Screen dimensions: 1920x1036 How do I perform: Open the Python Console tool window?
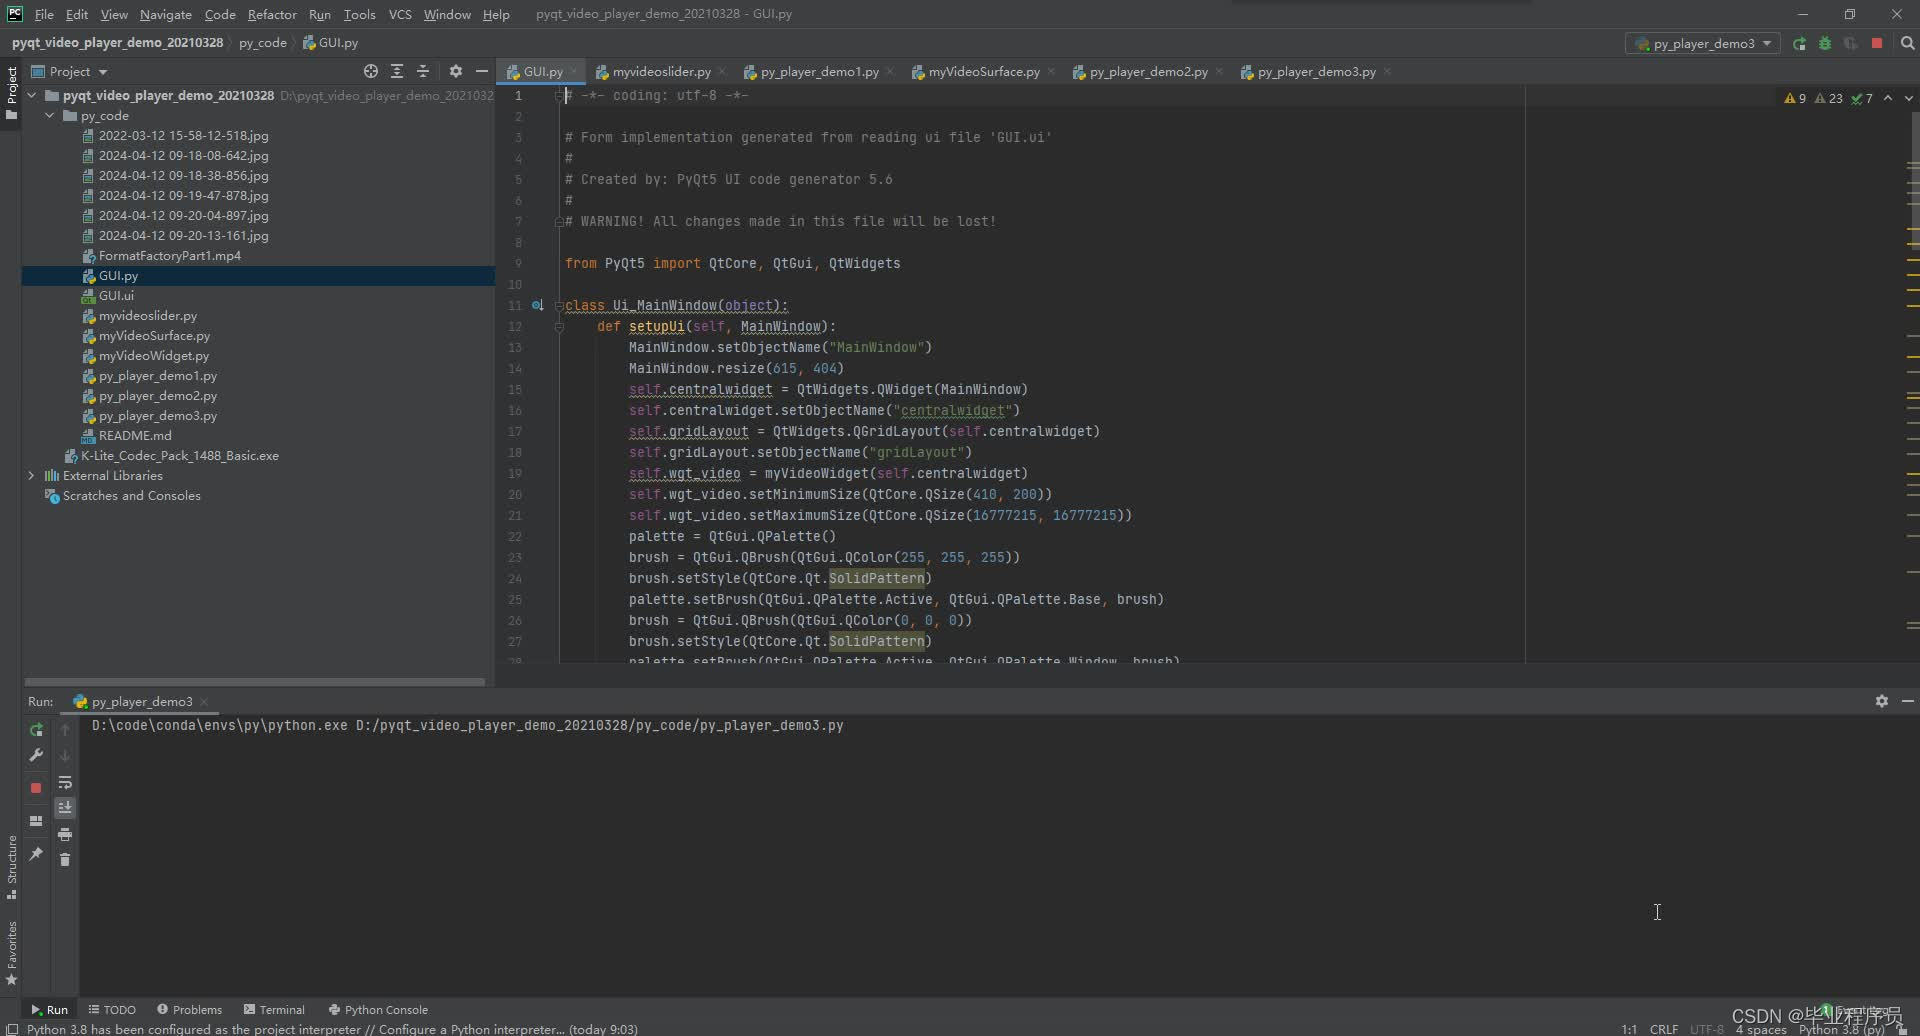point(378,1009)
